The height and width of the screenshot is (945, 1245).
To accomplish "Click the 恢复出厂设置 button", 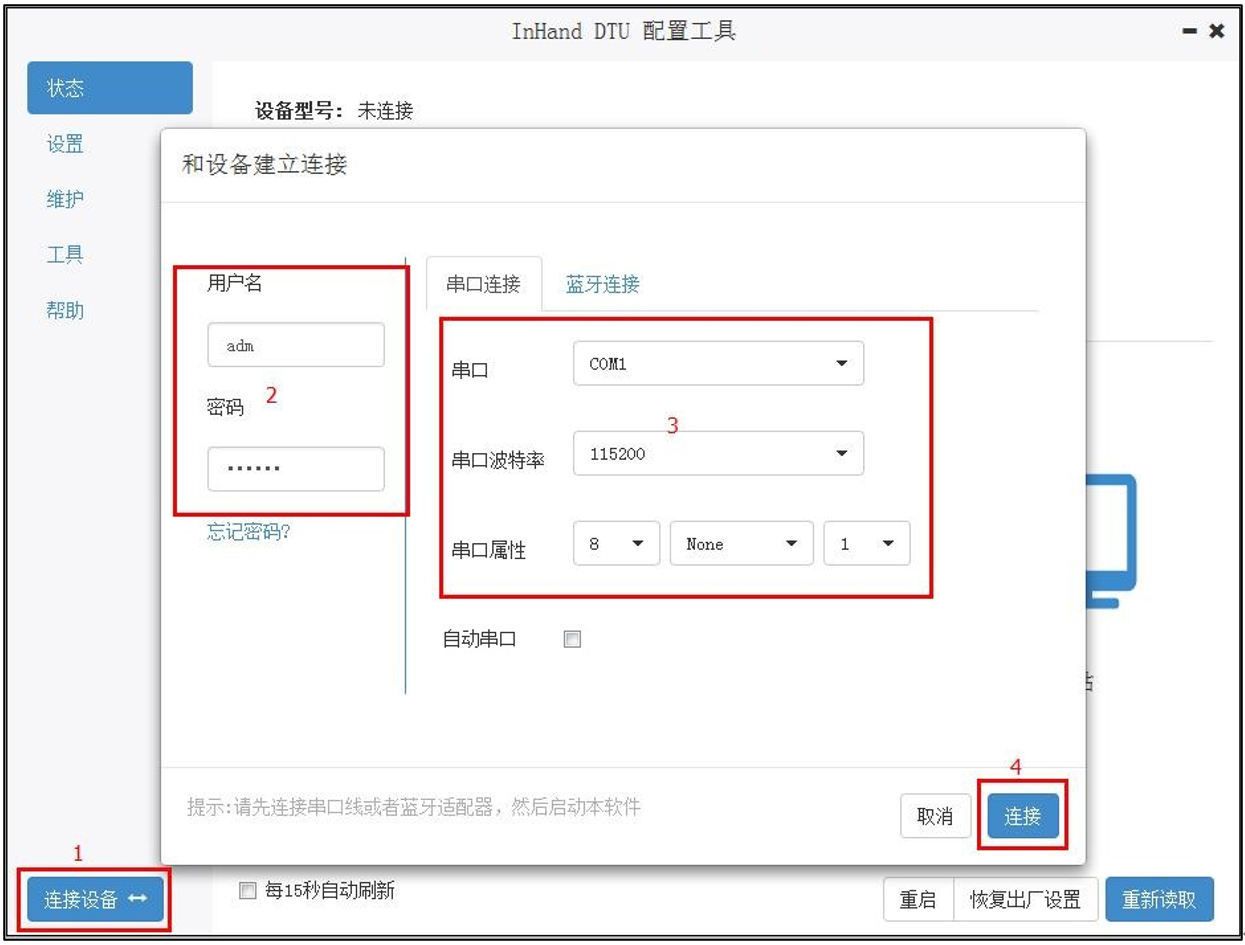I will pos(1026,899).
